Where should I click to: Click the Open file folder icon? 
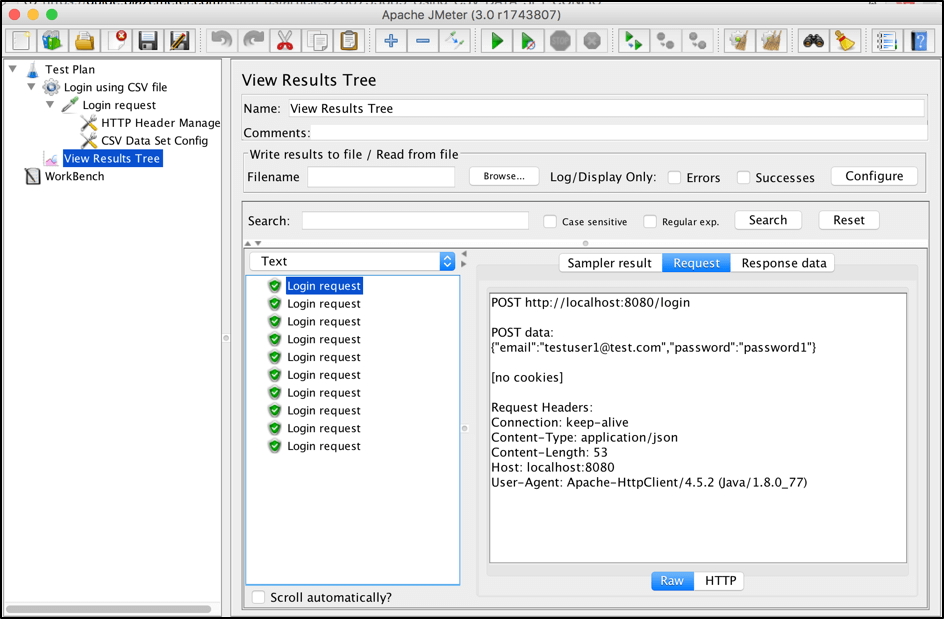pos(84,41)
